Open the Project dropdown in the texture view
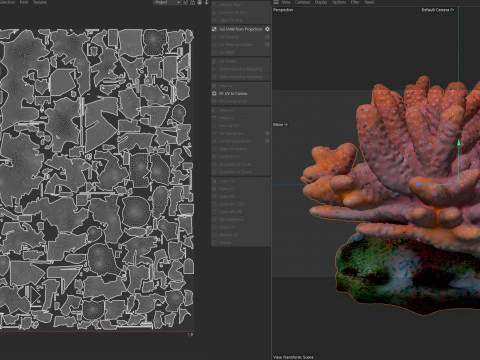Image resolution: width=480 pixels, height=360 pixels. click(167, 2)
